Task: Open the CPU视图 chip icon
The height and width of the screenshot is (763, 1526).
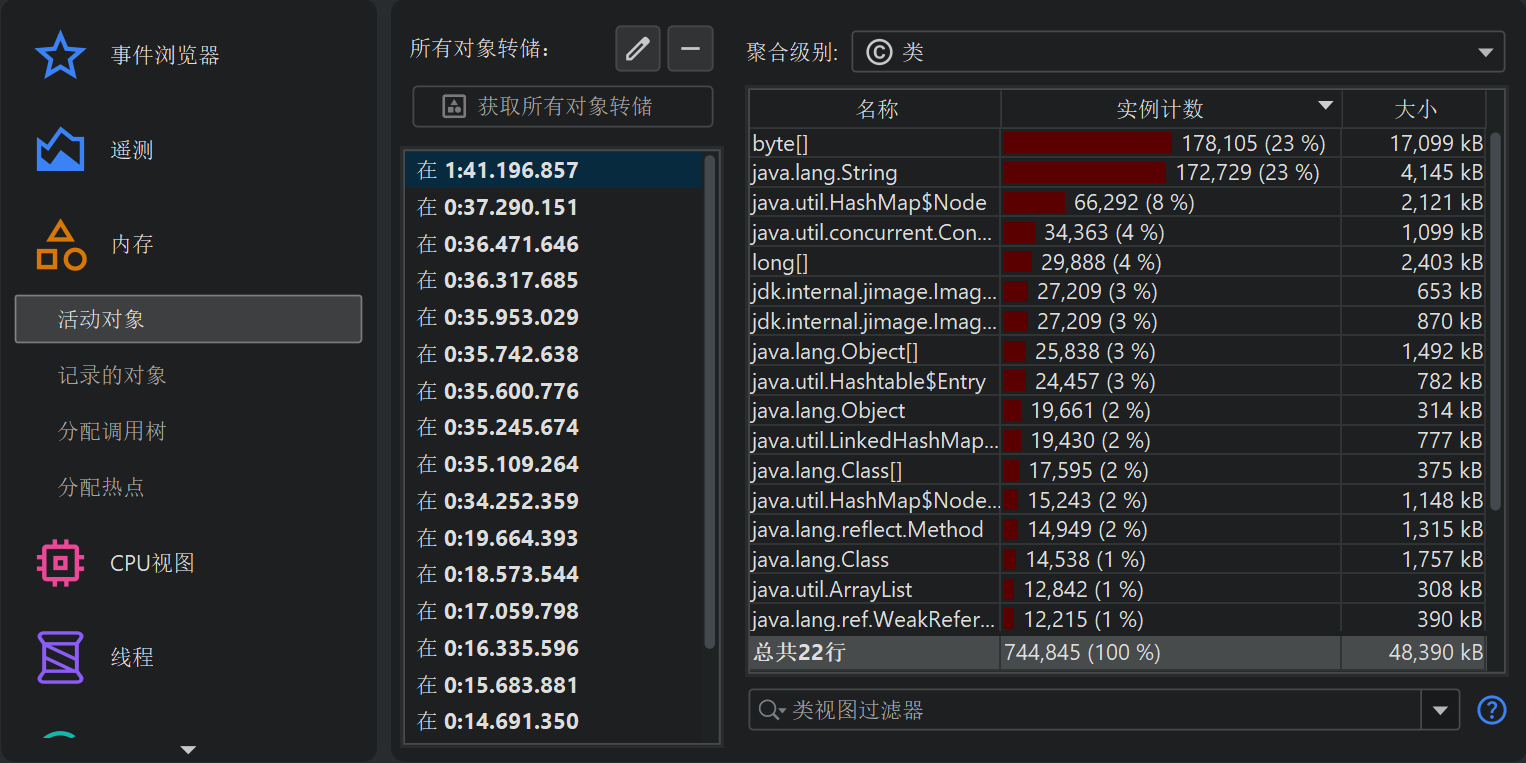Action: [x=60, y=563]
